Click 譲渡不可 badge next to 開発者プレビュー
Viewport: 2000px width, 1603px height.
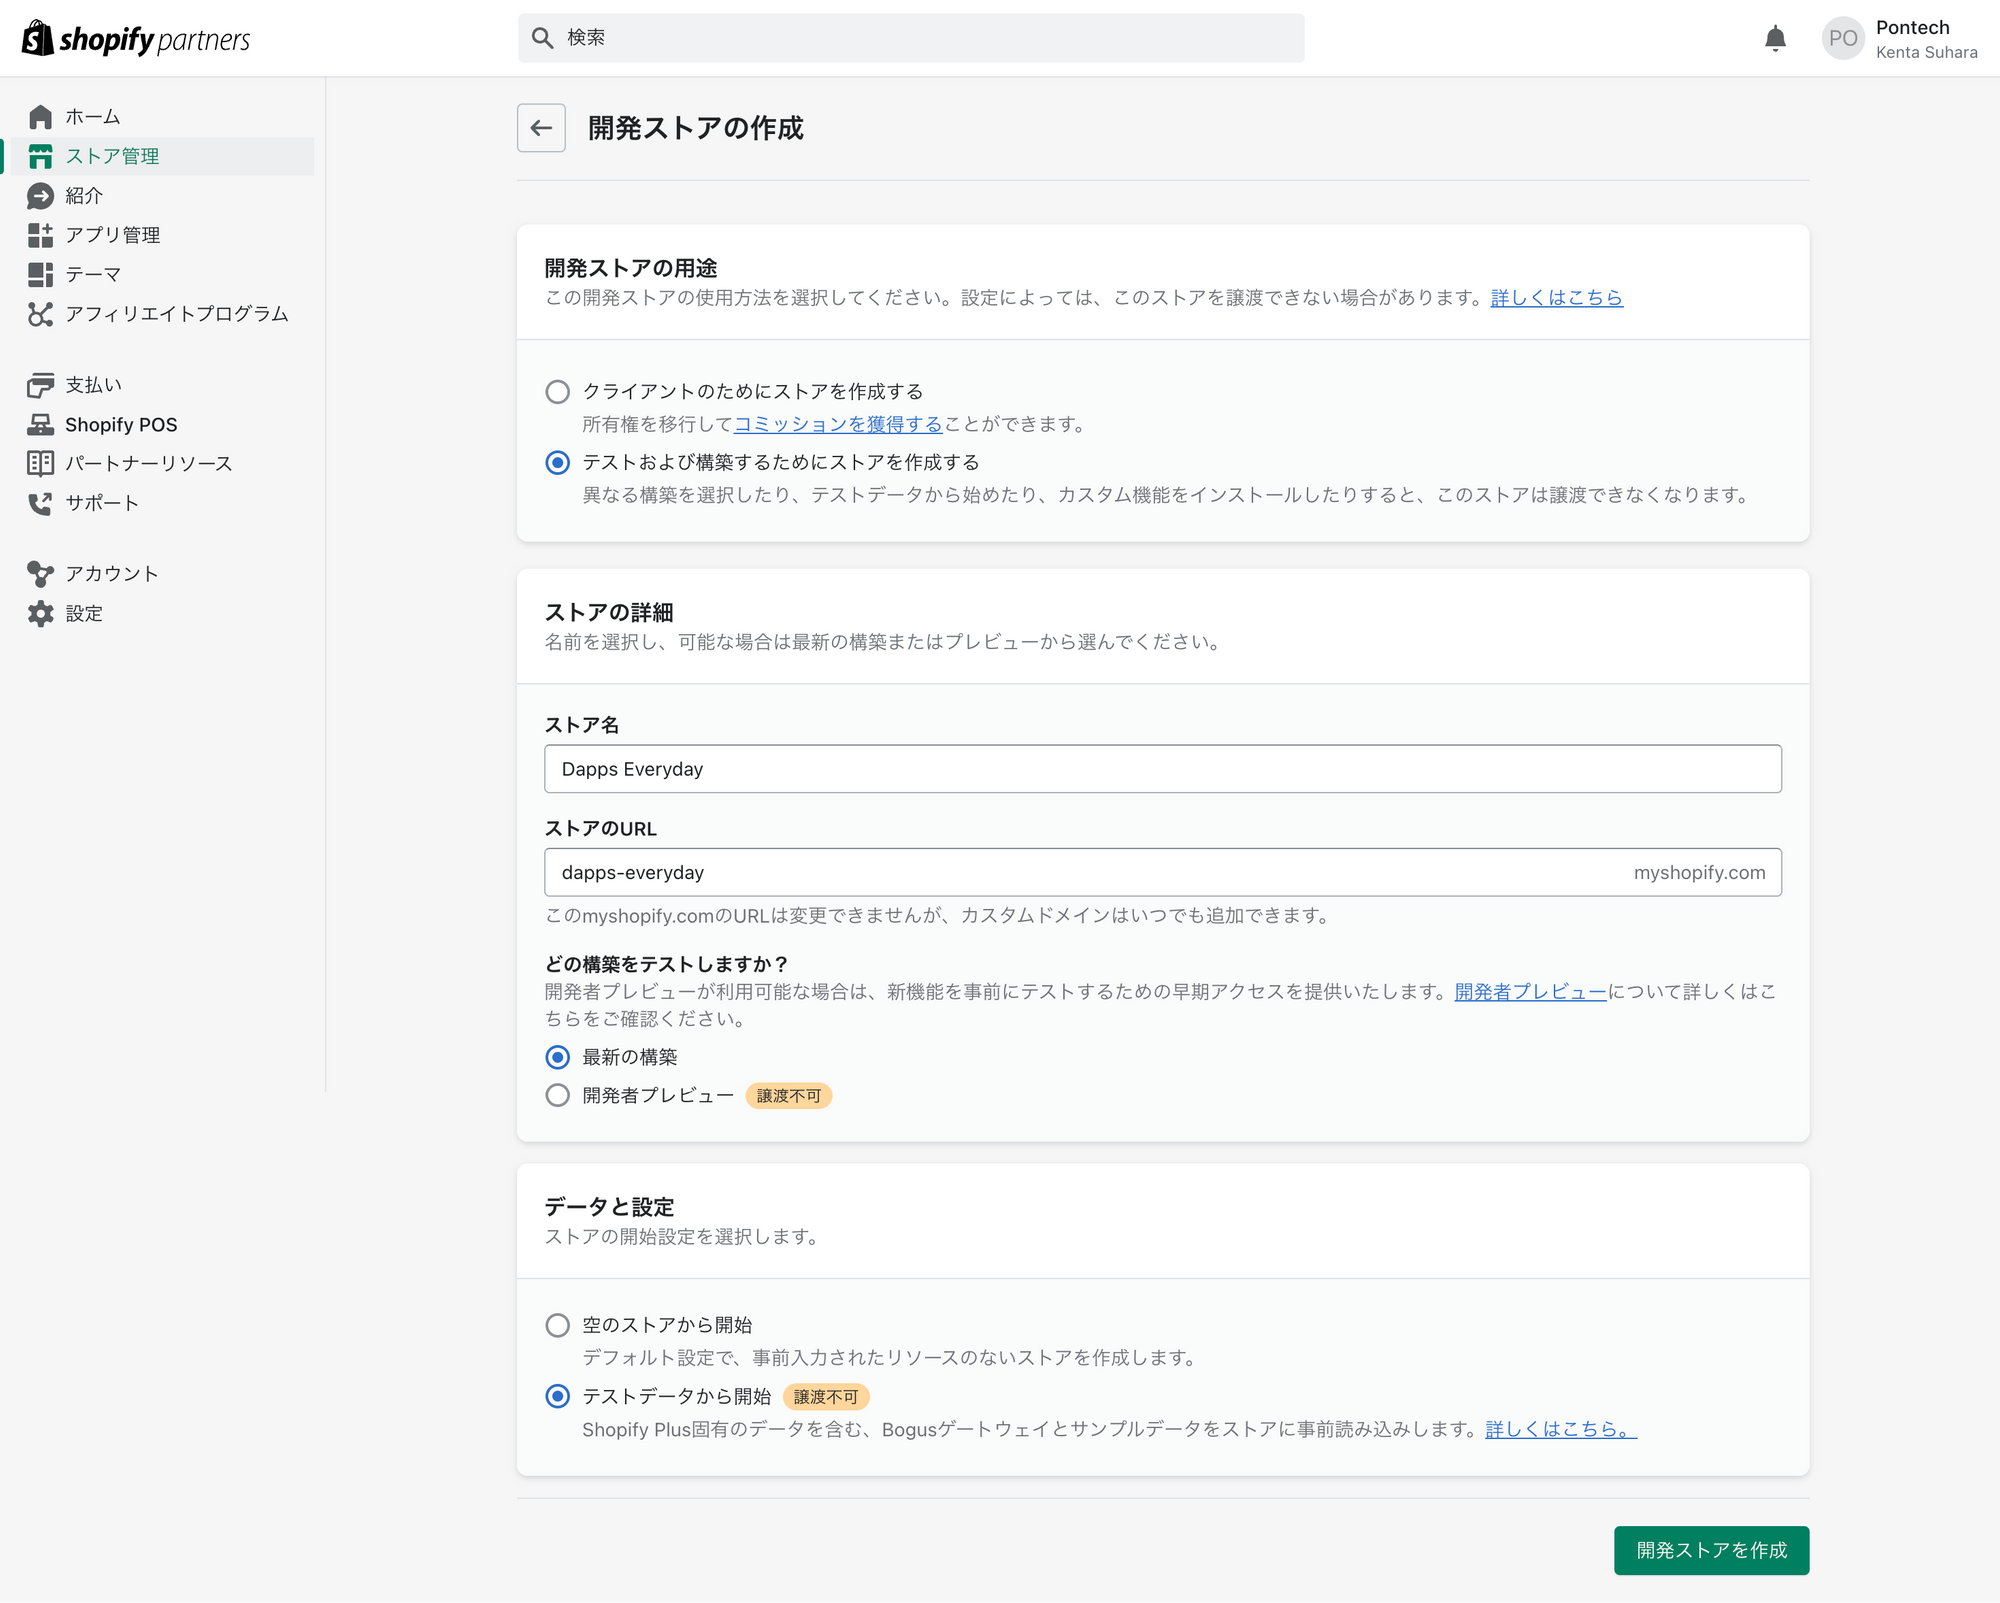789,1097
